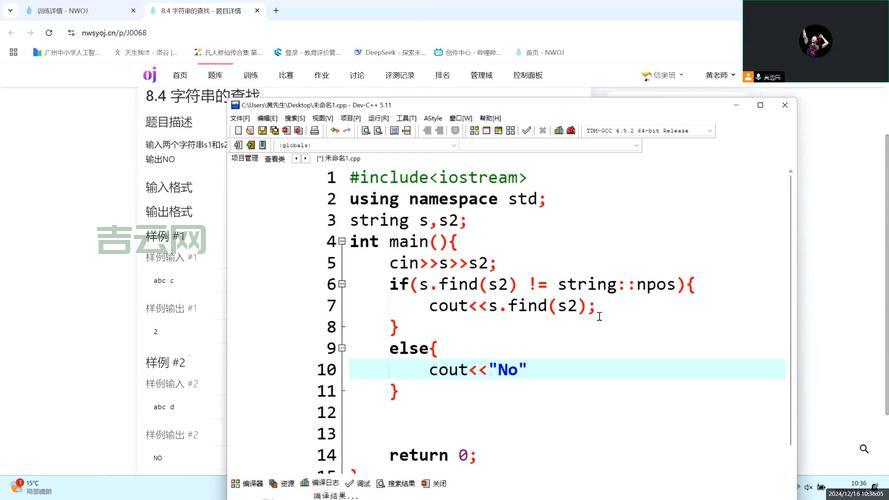Screen dimensions: 889x500
Task: Collapse the main function fold marker
Action: (x=341, y=242)
